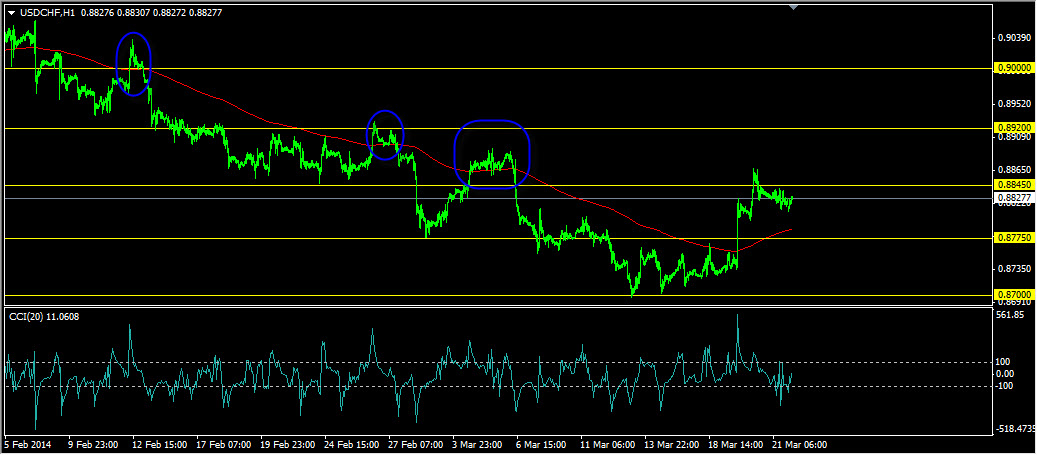Click the 0.88650 price scale value

point(1013,171)
